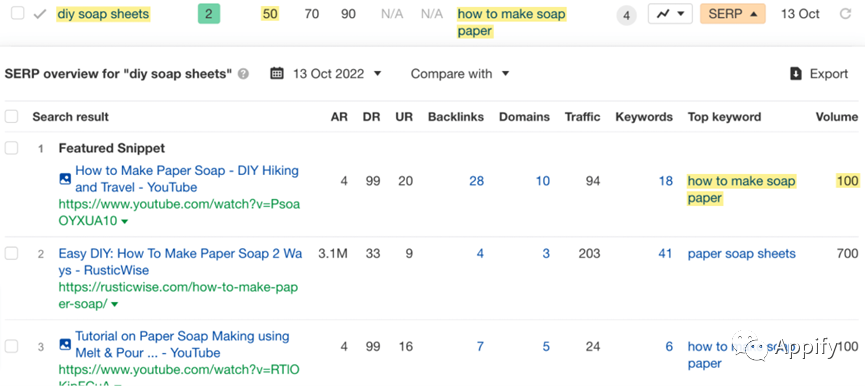Open the trend chart dropdown
Image resolution: width=865 pixels, height=386 pixels.
[670, 14]
